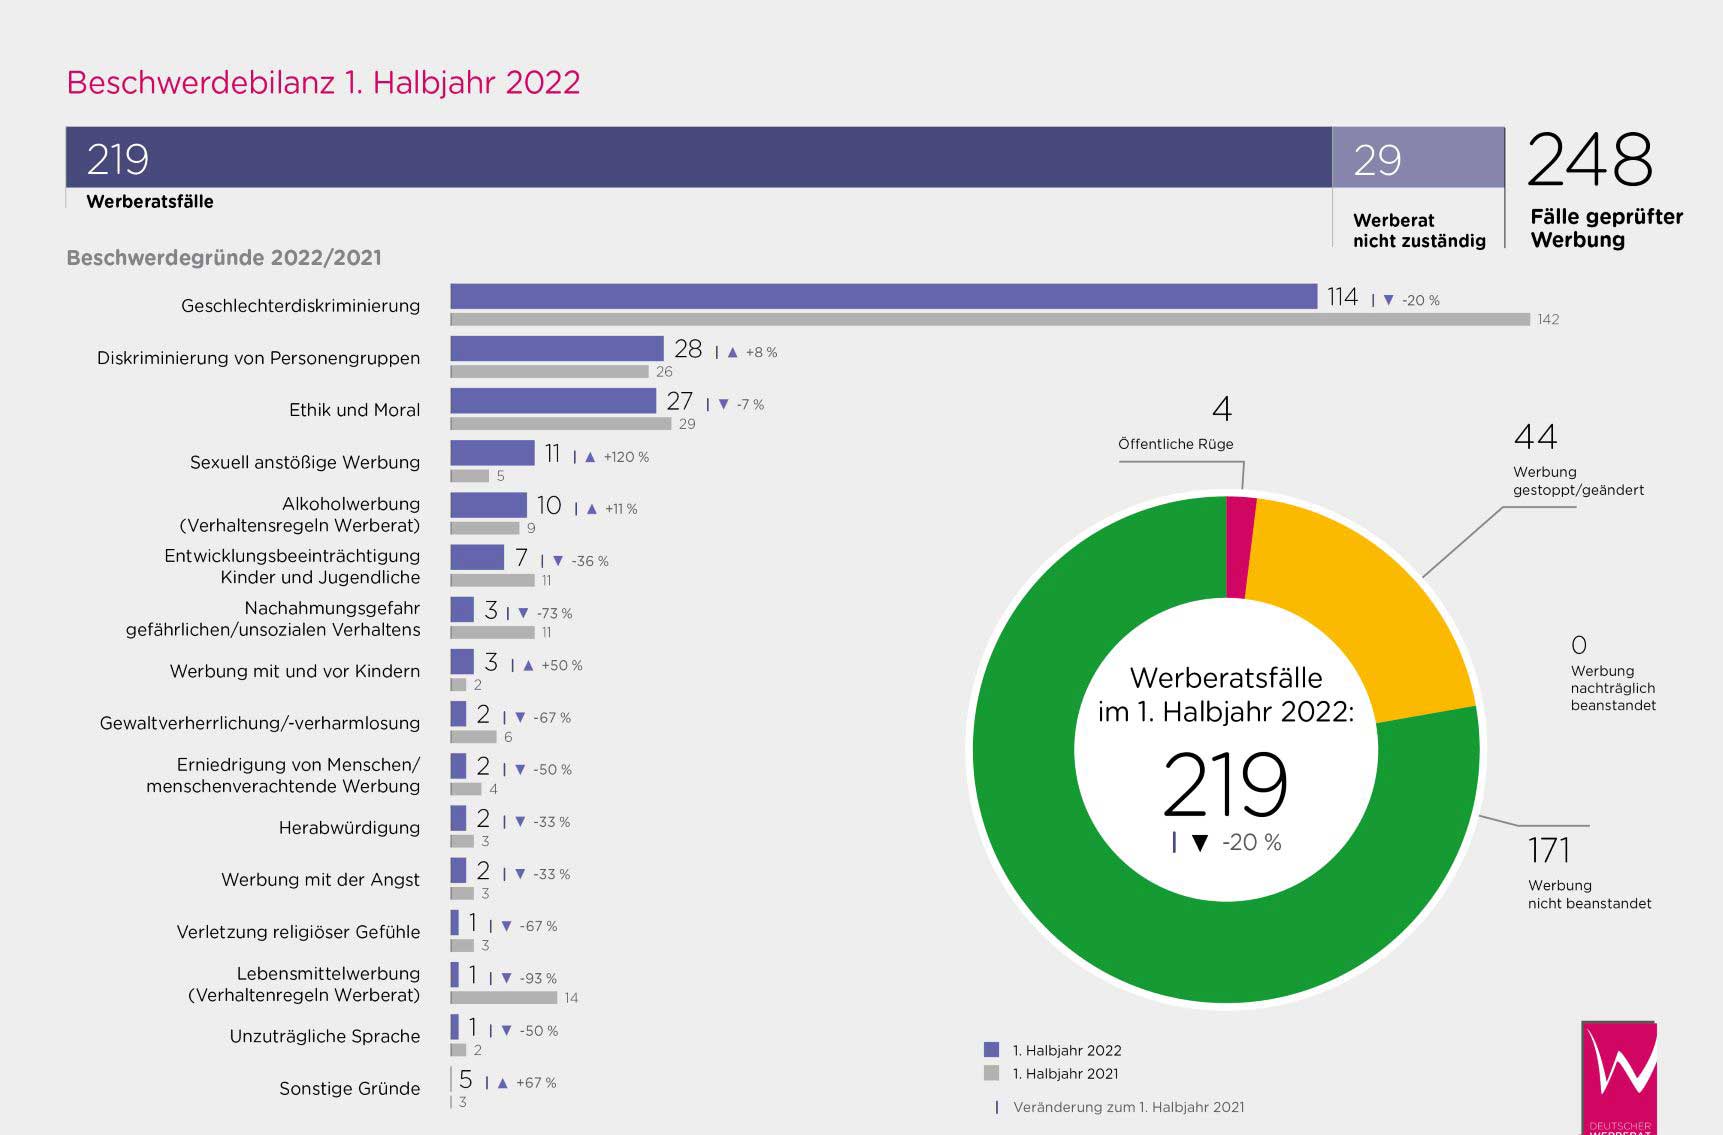Select the pink Öffentliche Rüge donut segment
1723x1135 pixels.
tap(1240, 548)
